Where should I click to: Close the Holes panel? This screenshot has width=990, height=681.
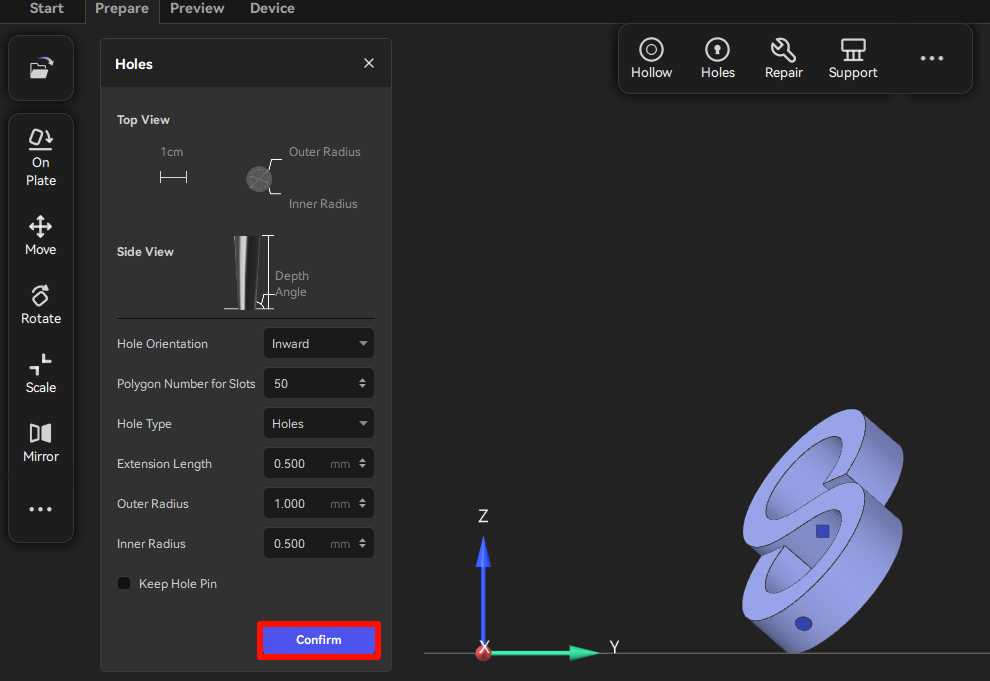(369, 63)
